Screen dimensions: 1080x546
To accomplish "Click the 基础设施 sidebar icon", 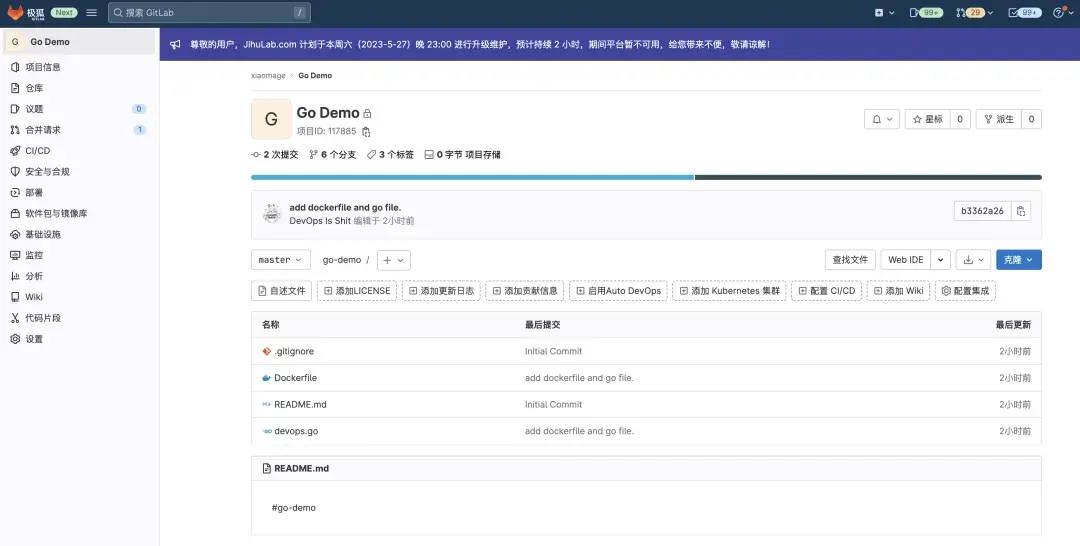I will (15, 234).
